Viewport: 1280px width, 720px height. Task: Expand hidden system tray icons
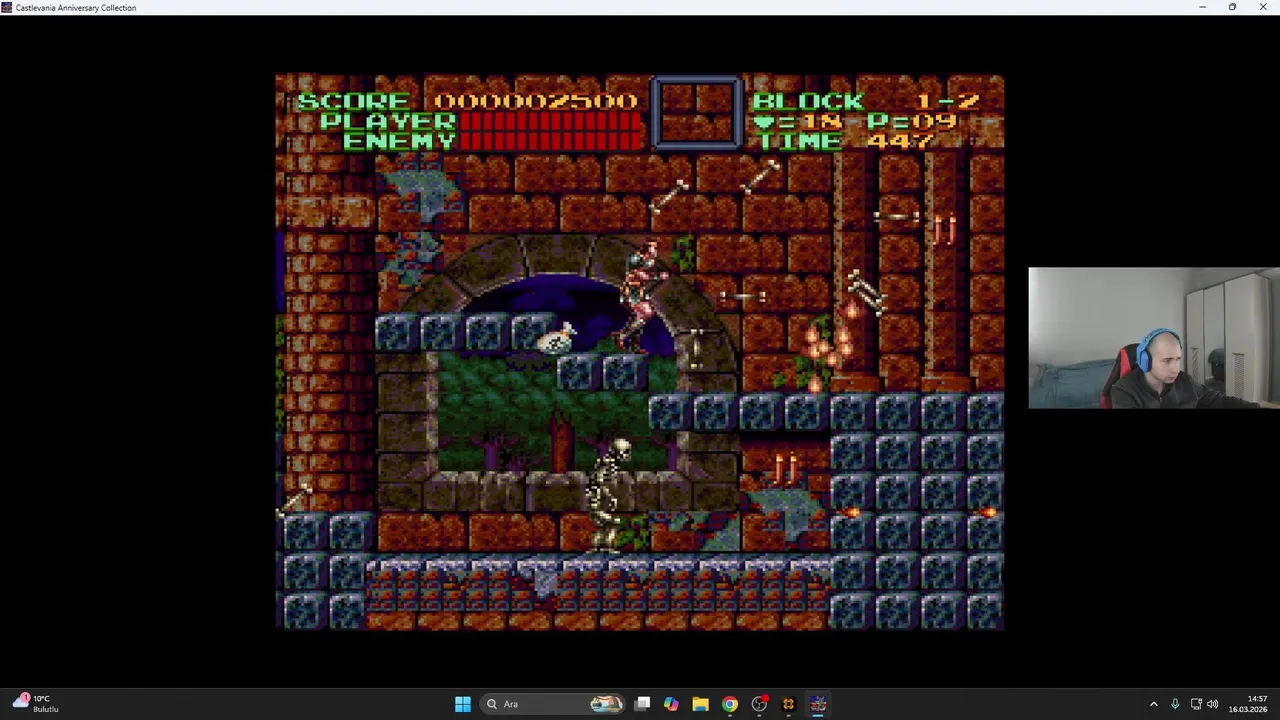1153,704
